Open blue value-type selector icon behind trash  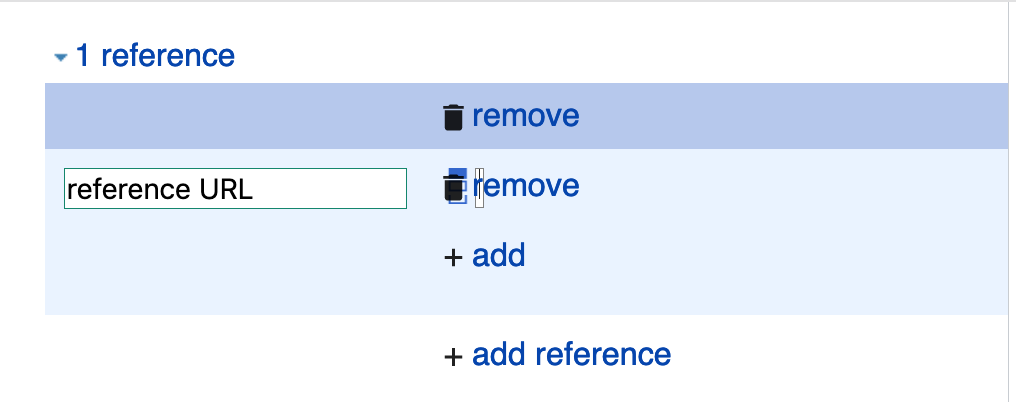point(459,187)
